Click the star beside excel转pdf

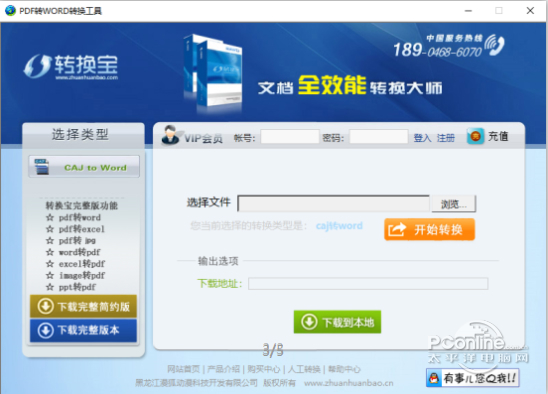[50, 264]
